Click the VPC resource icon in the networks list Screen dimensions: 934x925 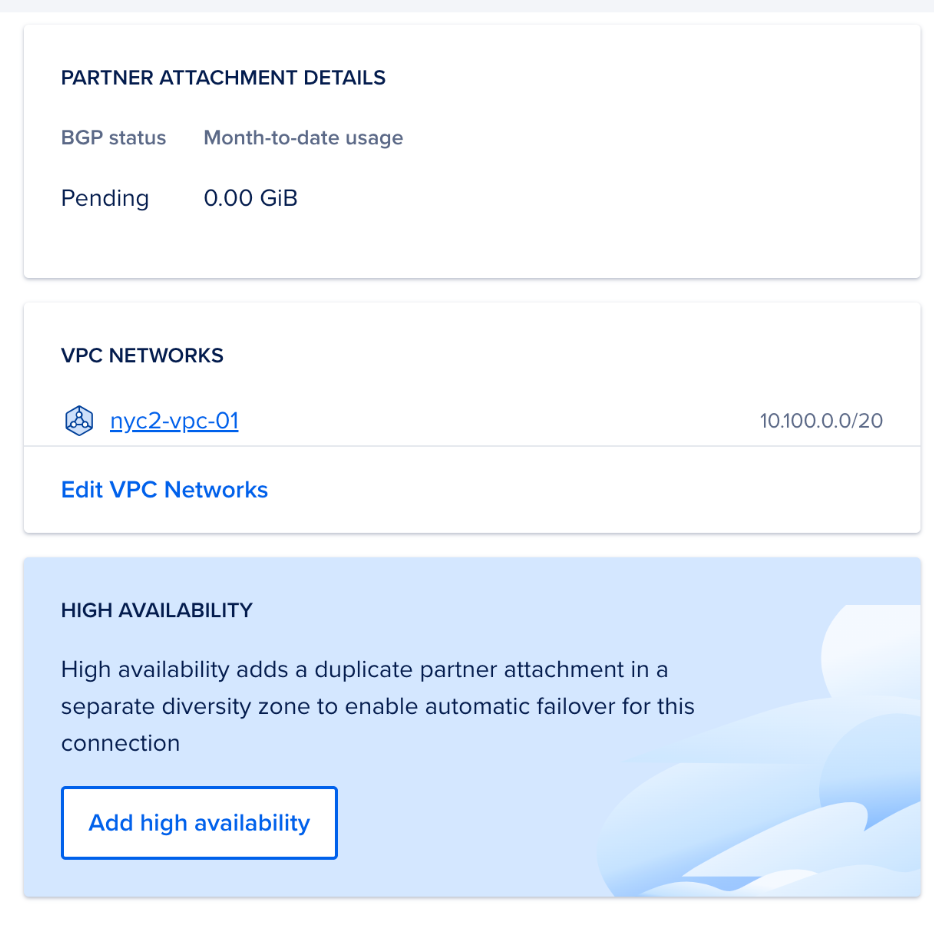pos(79,420)
